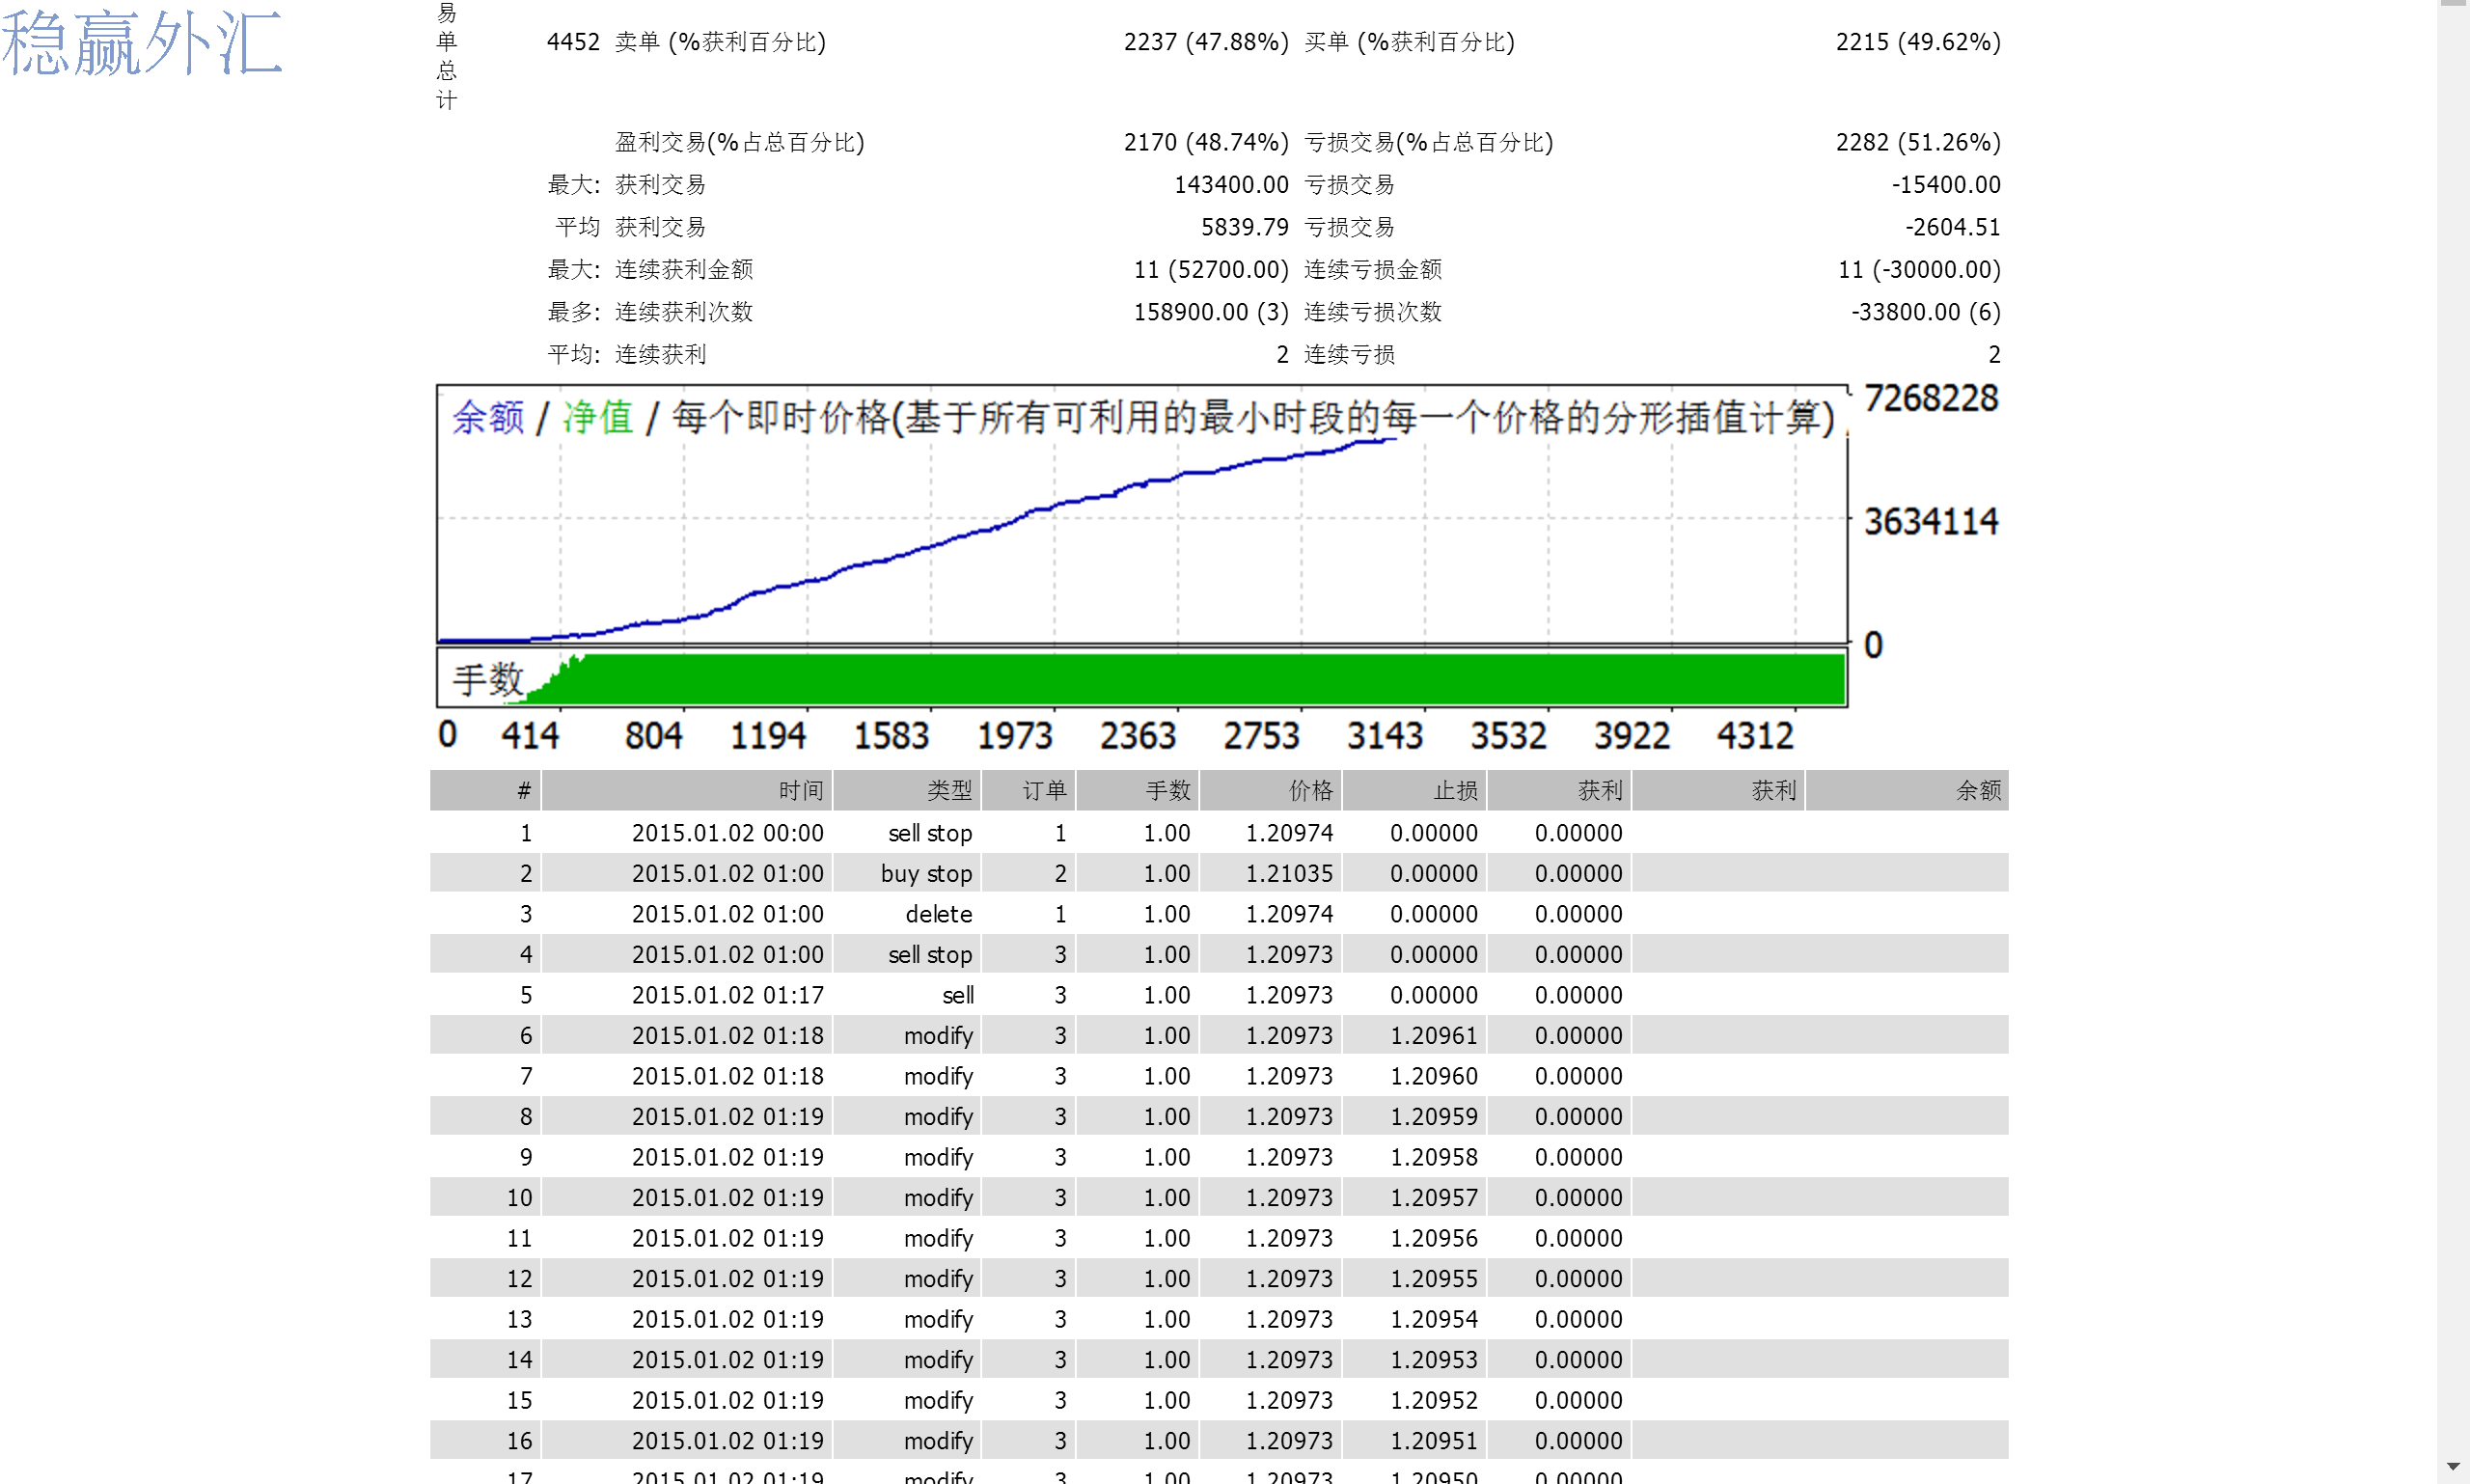The width and height of the screenshot is (2470, 1484).
Task: Click stop loss value 1.20952
Action: 1433,1400
